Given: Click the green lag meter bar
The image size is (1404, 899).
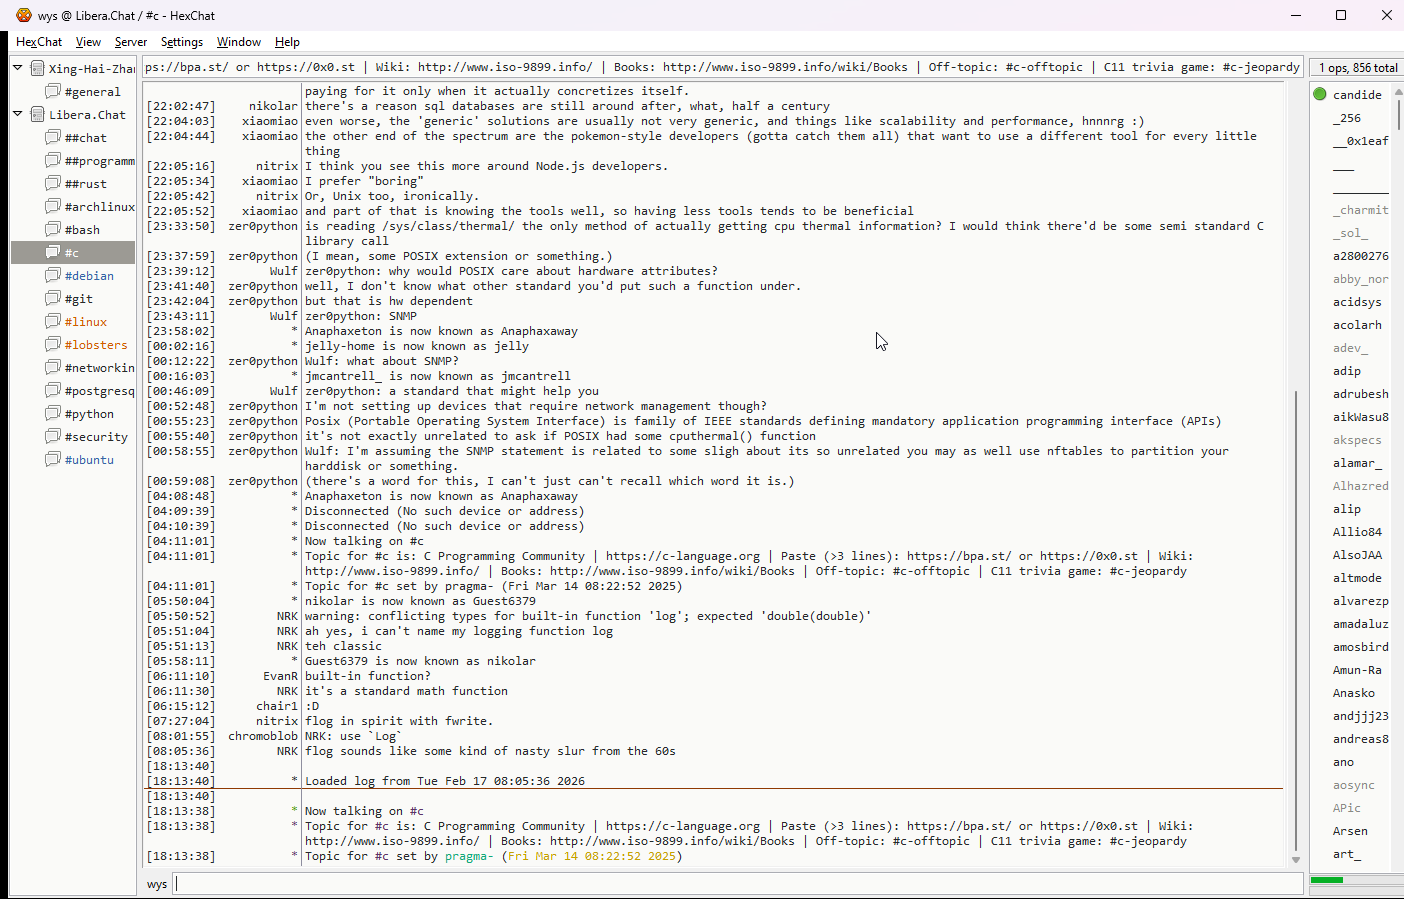Looking at the screenshot, I should tap(1327, 880).
